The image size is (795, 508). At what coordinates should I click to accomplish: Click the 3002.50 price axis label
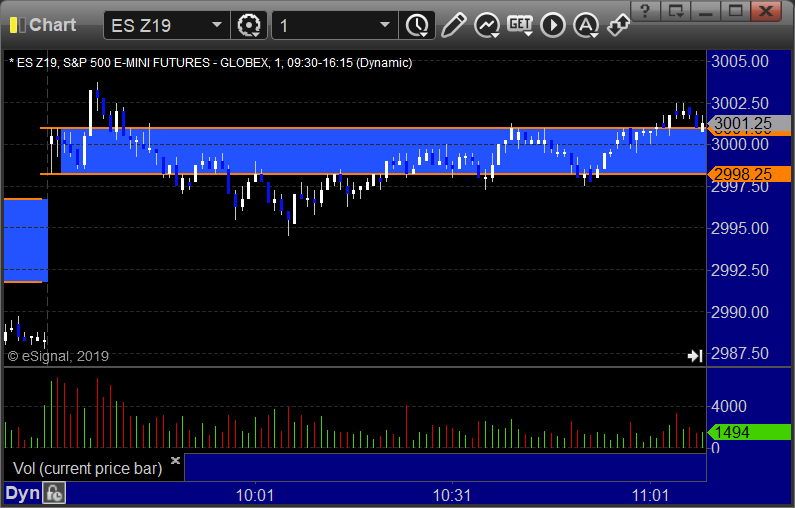740,103
